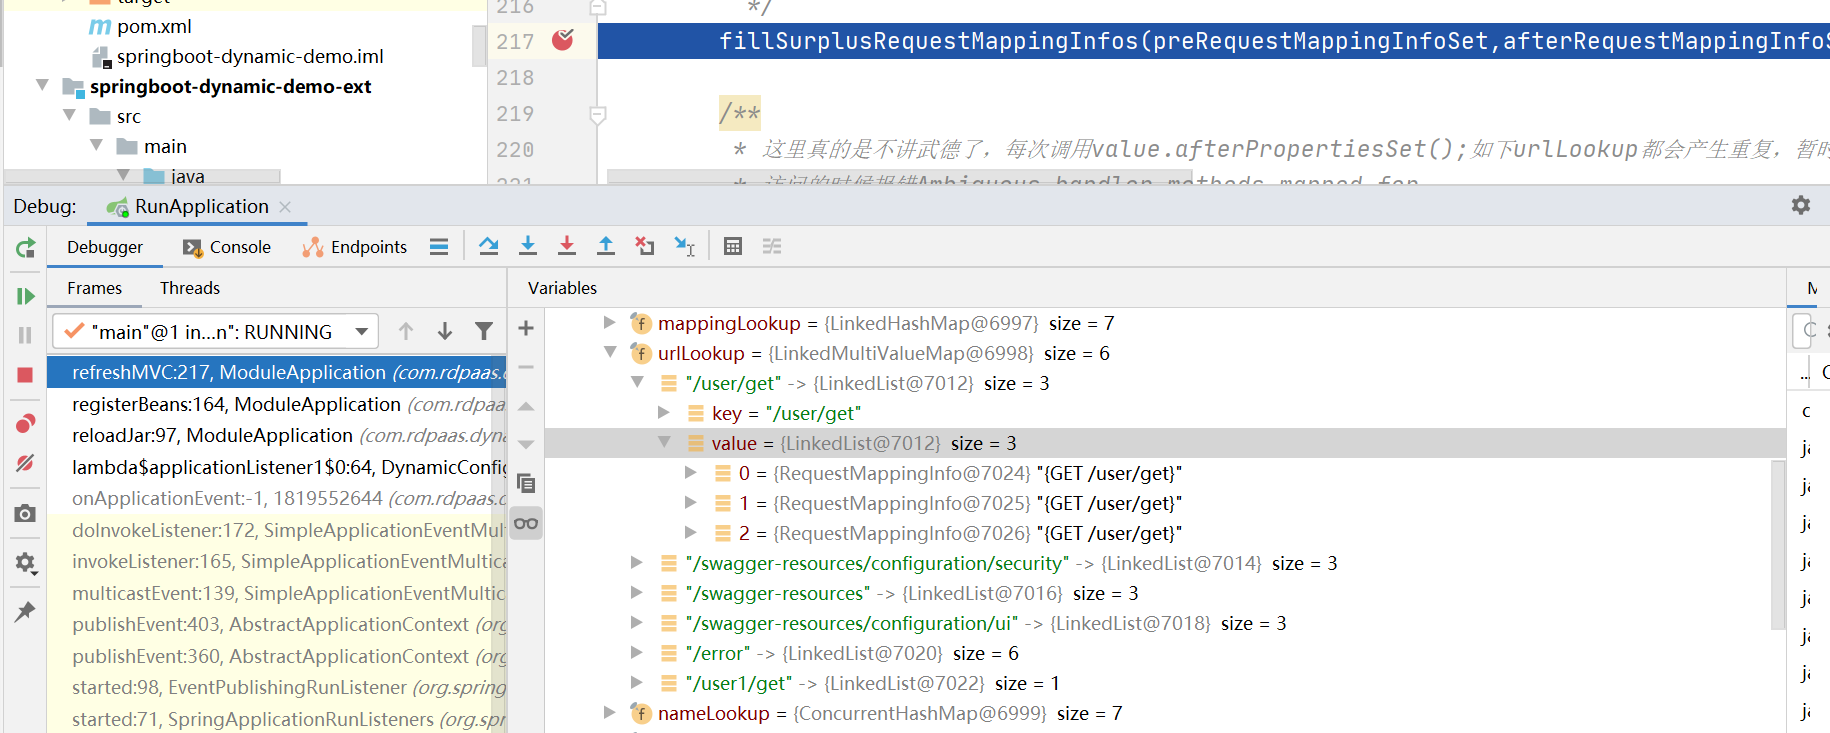
Task: View breakpoints with the red double-dot icon
Action: click(25, 424)
